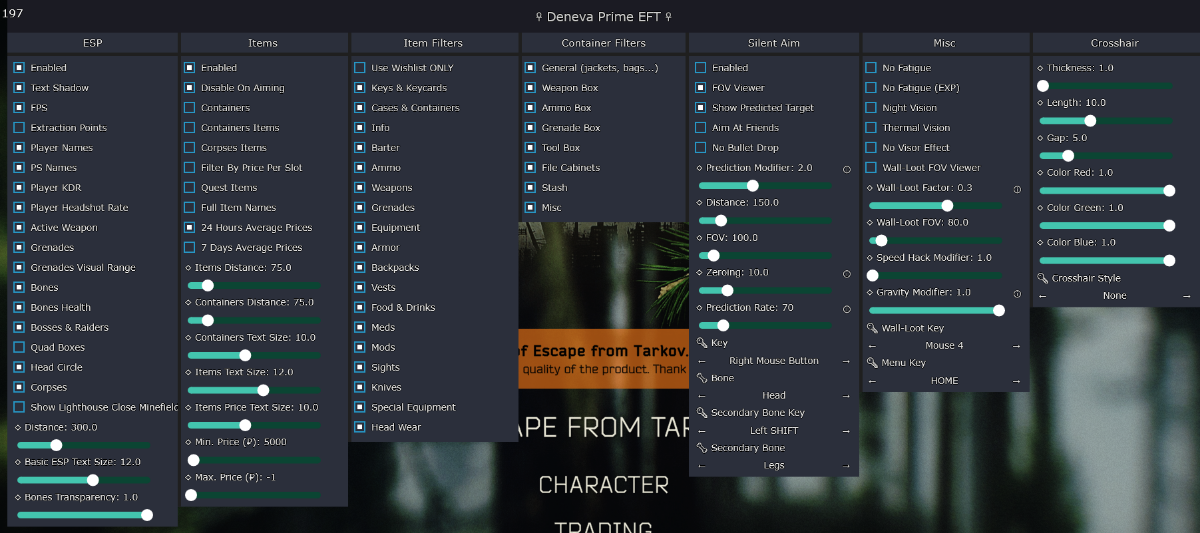The height and width of the screenshot is (533, 1200).
Task: Click the icon beside Crosshair Style
Action: 1042,278
